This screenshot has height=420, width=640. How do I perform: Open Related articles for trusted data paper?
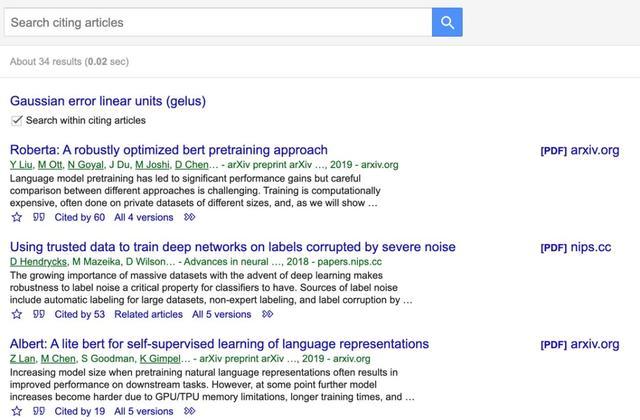[x=148, y=314]
